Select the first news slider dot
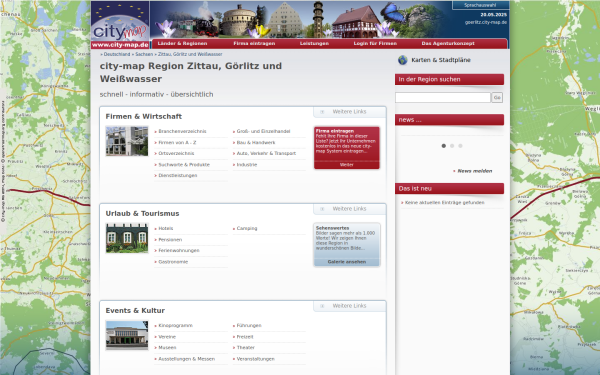Screen dimensions: 600x375 click(443, 146)
